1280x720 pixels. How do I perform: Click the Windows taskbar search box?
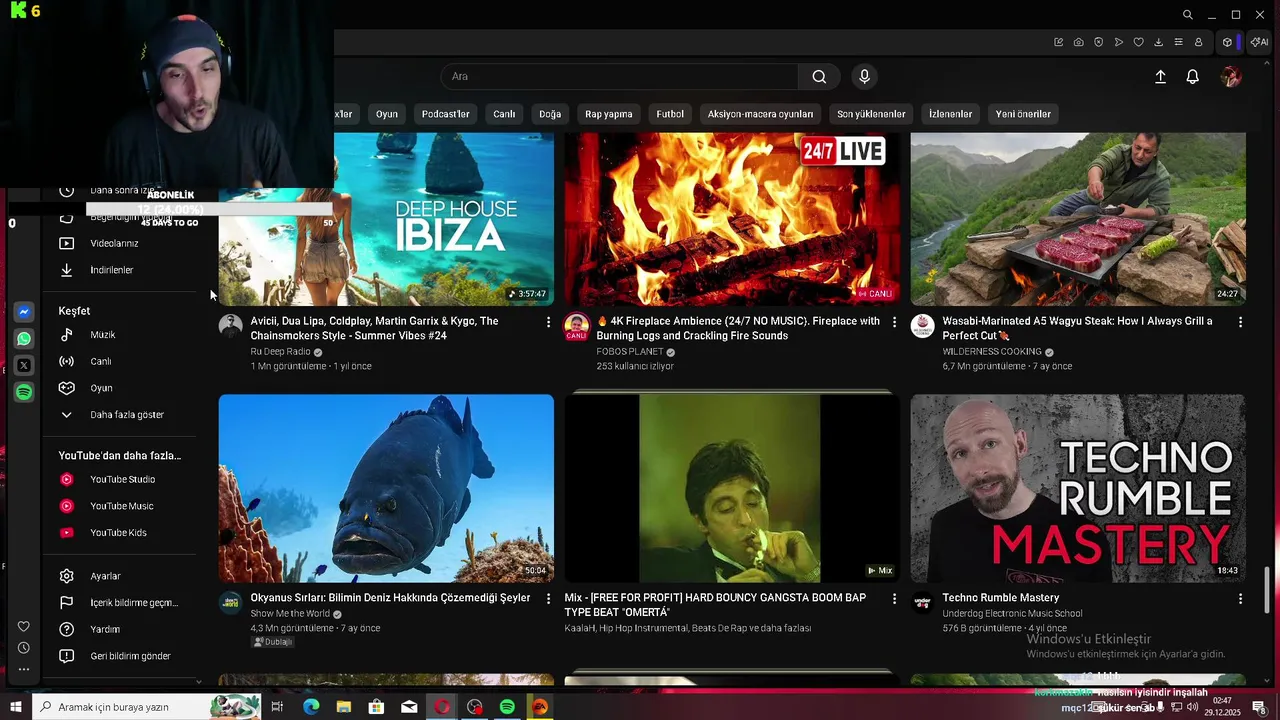[146, 707]
